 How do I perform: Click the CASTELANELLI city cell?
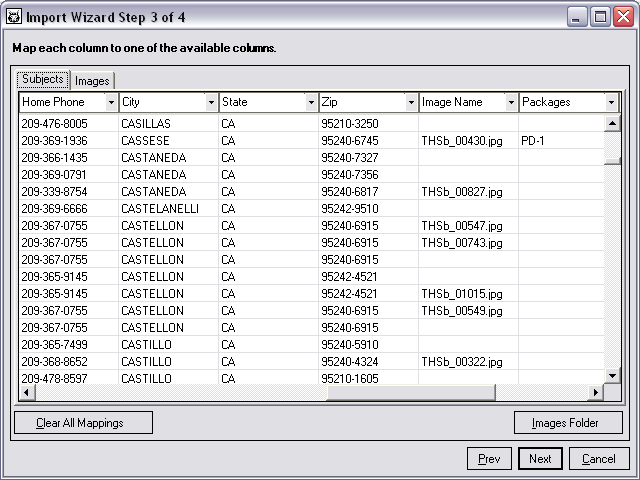pos(159,209)
